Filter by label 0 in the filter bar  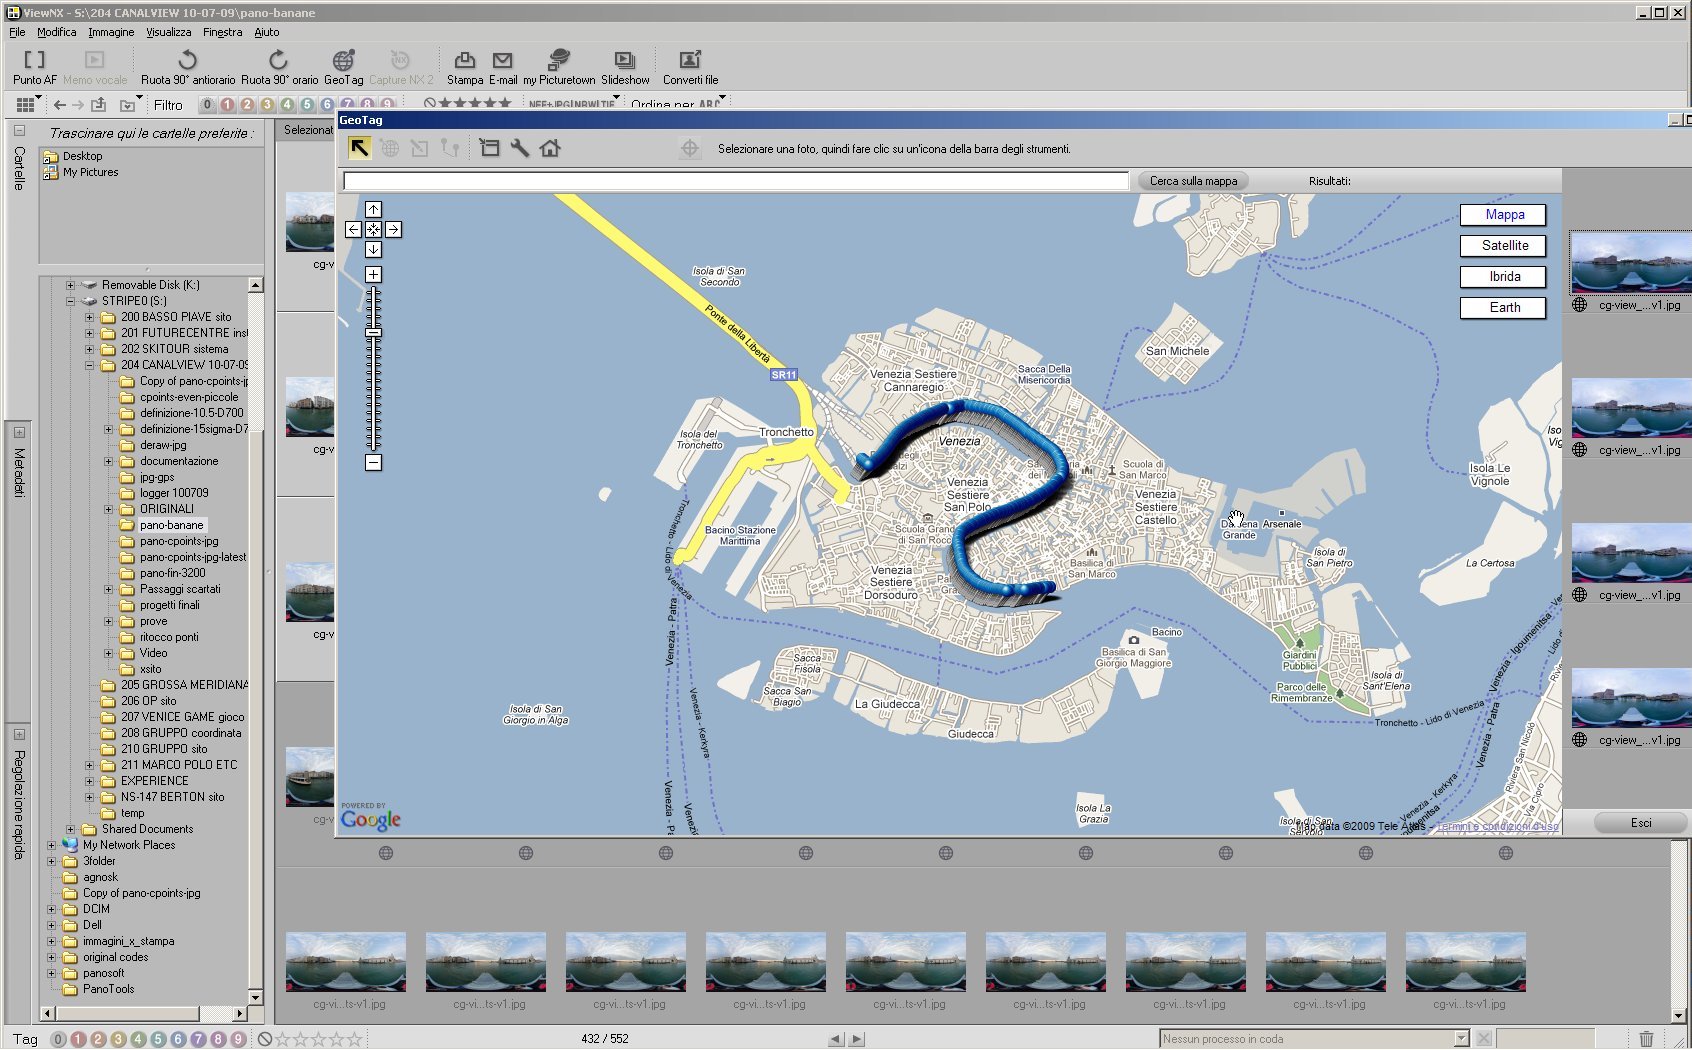[x=207, y=105]
